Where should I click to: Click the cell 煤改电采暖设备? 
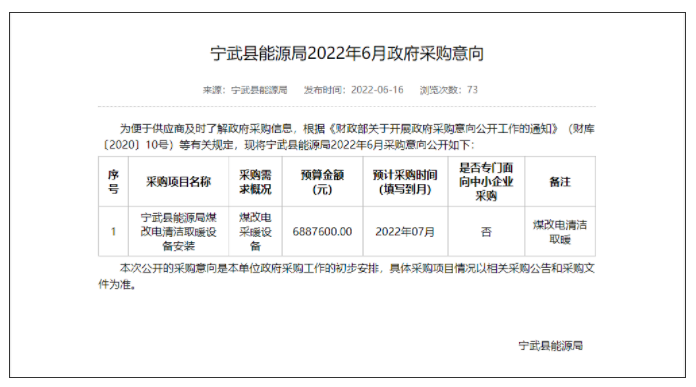pyautogui.click(x=255, y=232)
